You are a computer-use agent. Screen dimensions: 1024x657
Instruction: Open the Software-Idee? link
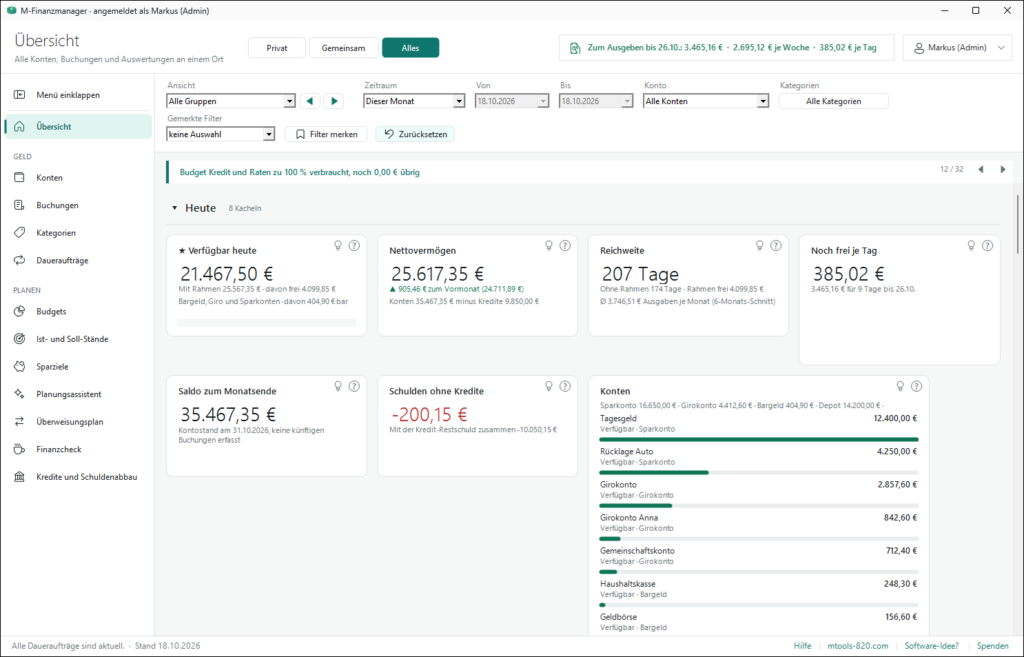coord(931,646)
